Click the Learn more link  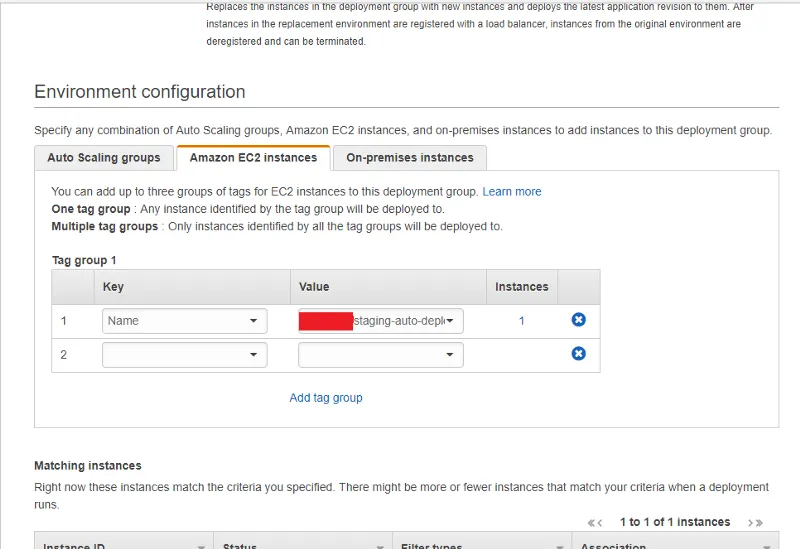512,191
